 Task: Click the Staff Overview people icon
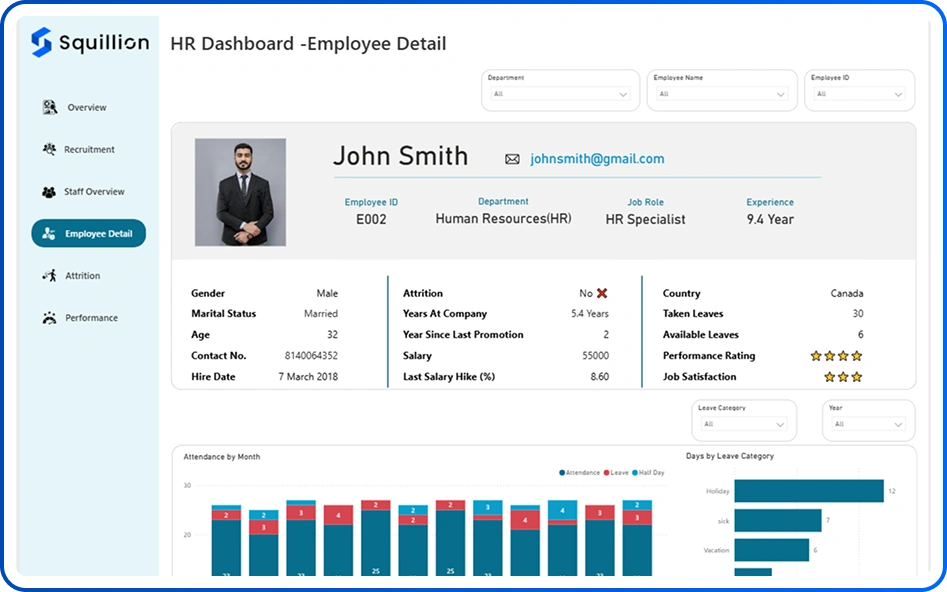click(49, 192)
